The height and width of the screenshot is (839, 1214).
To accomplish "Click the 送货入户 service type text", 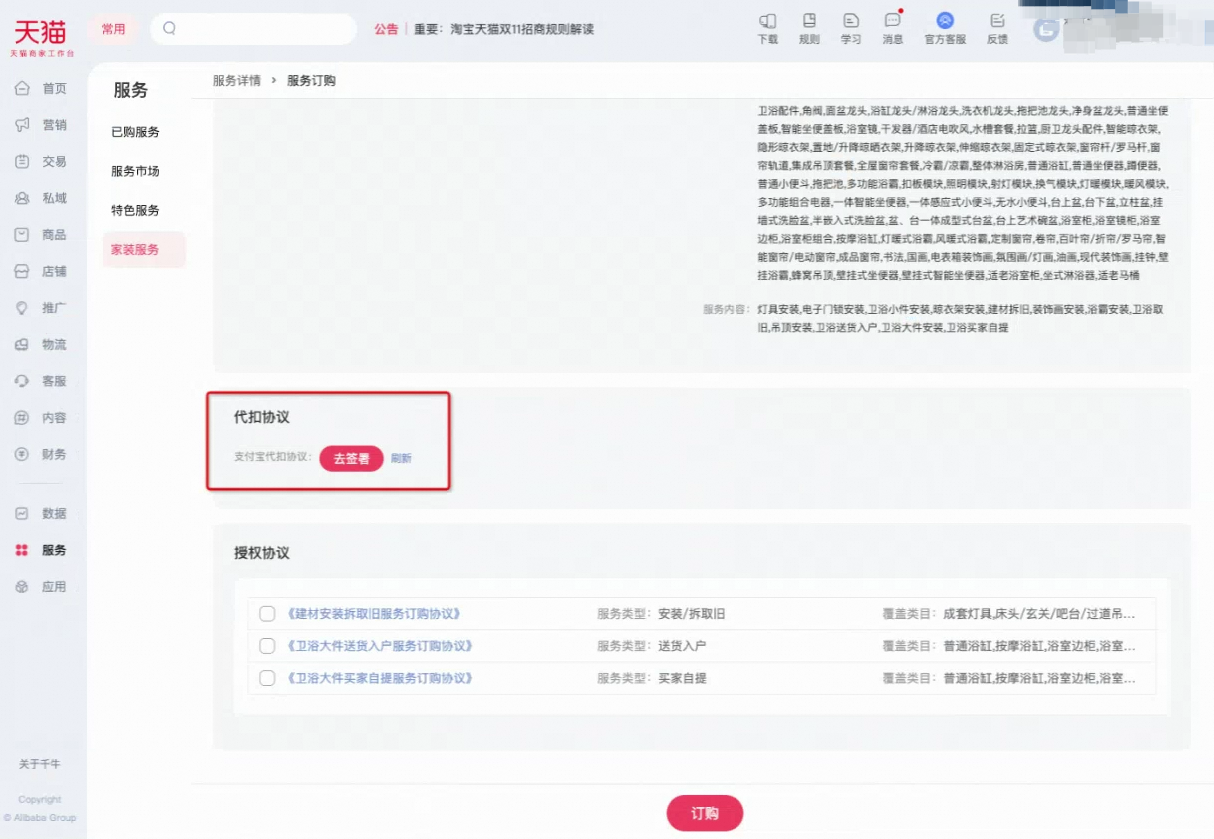I will pos(682,646).
